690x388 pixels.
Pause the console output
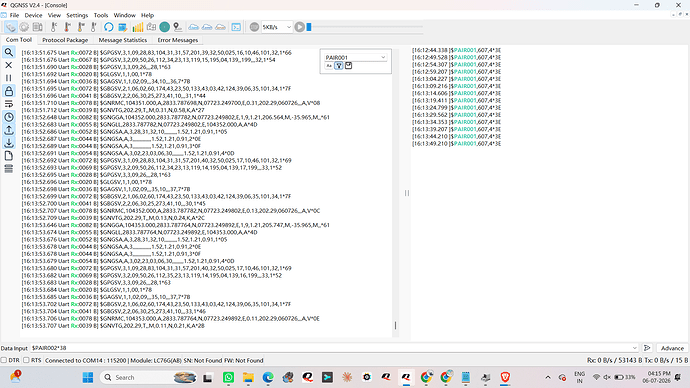[8, 78]
